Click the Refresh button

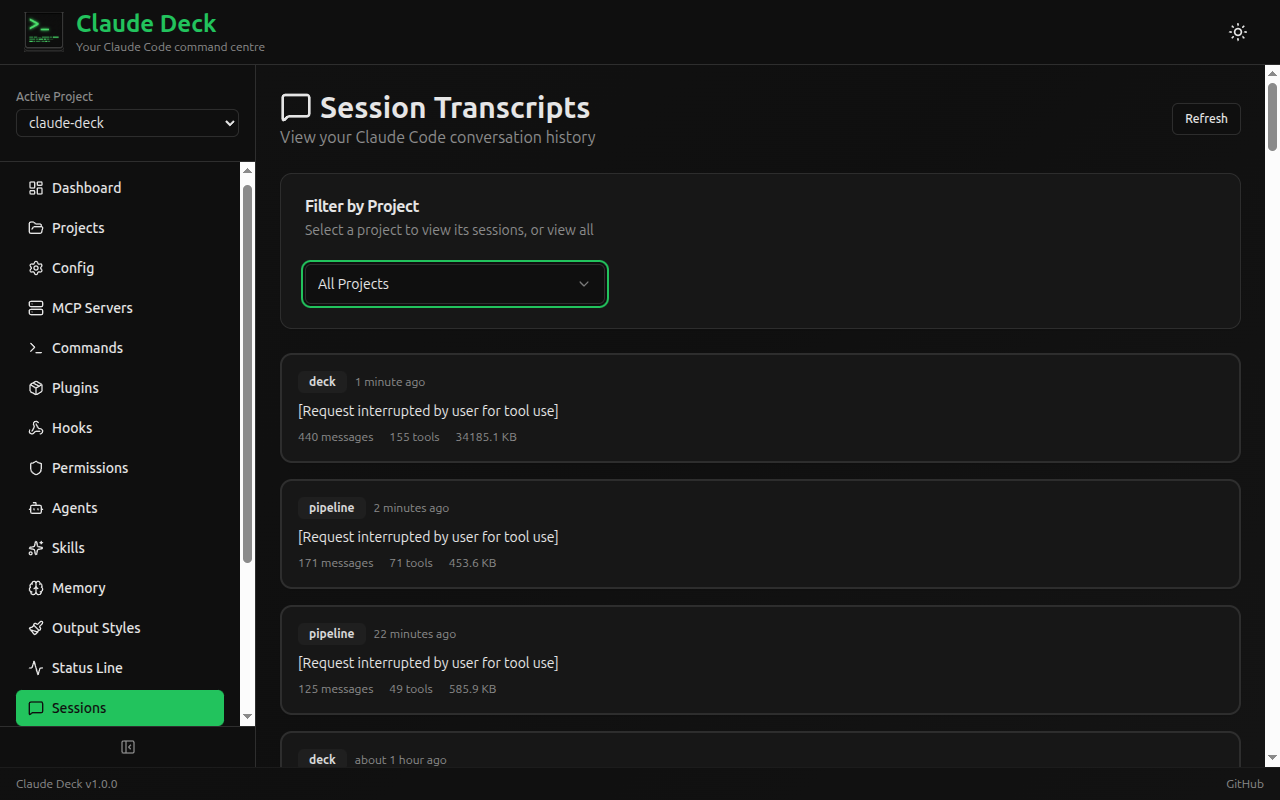click(1205, 118)
